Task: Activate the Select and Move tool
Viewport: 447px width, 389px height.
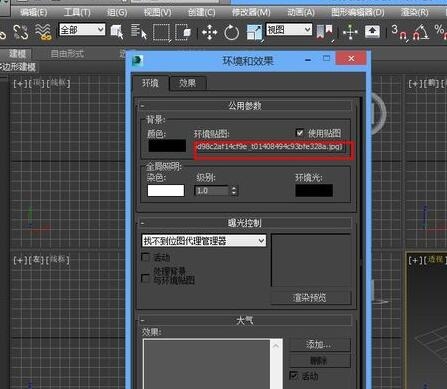Action: click(210, 33)
